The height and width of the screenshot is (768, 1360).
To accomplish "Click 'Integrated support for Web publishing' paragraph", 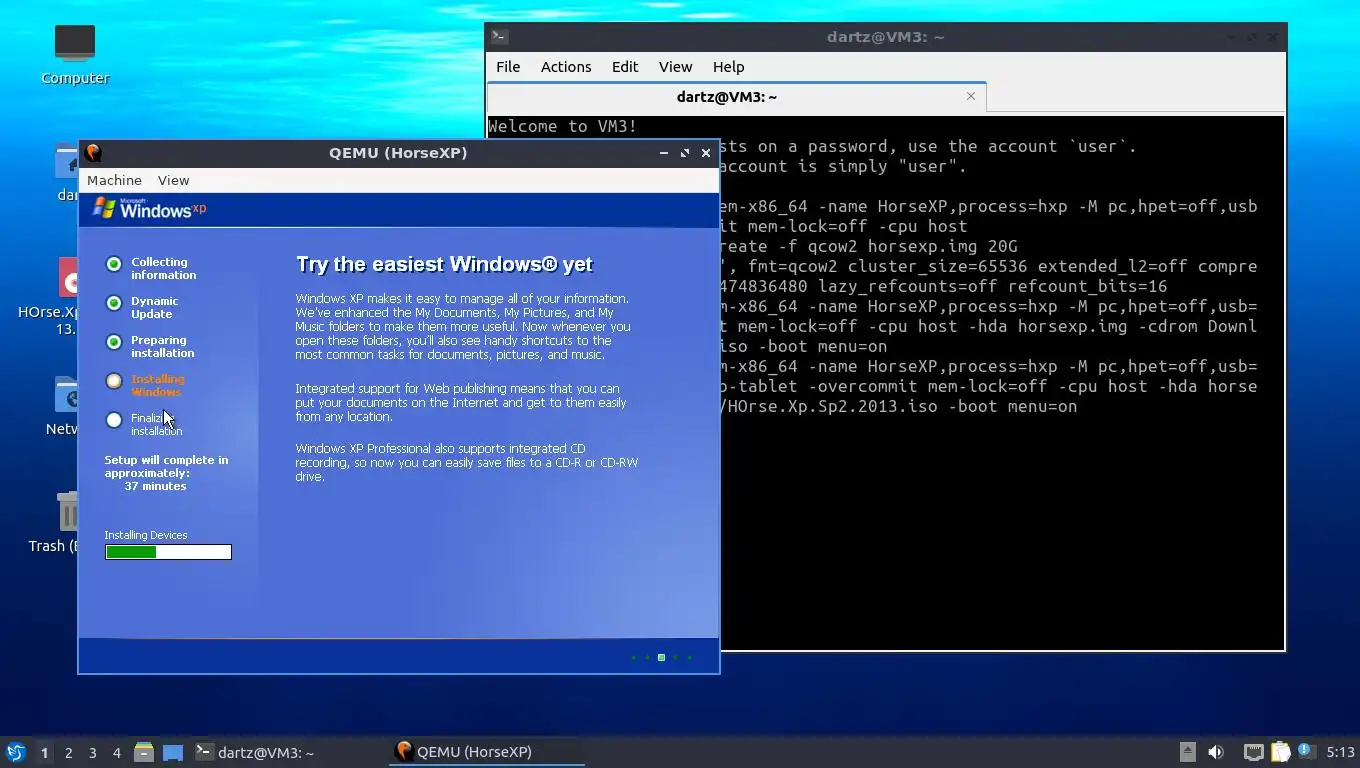I will 461,403.
